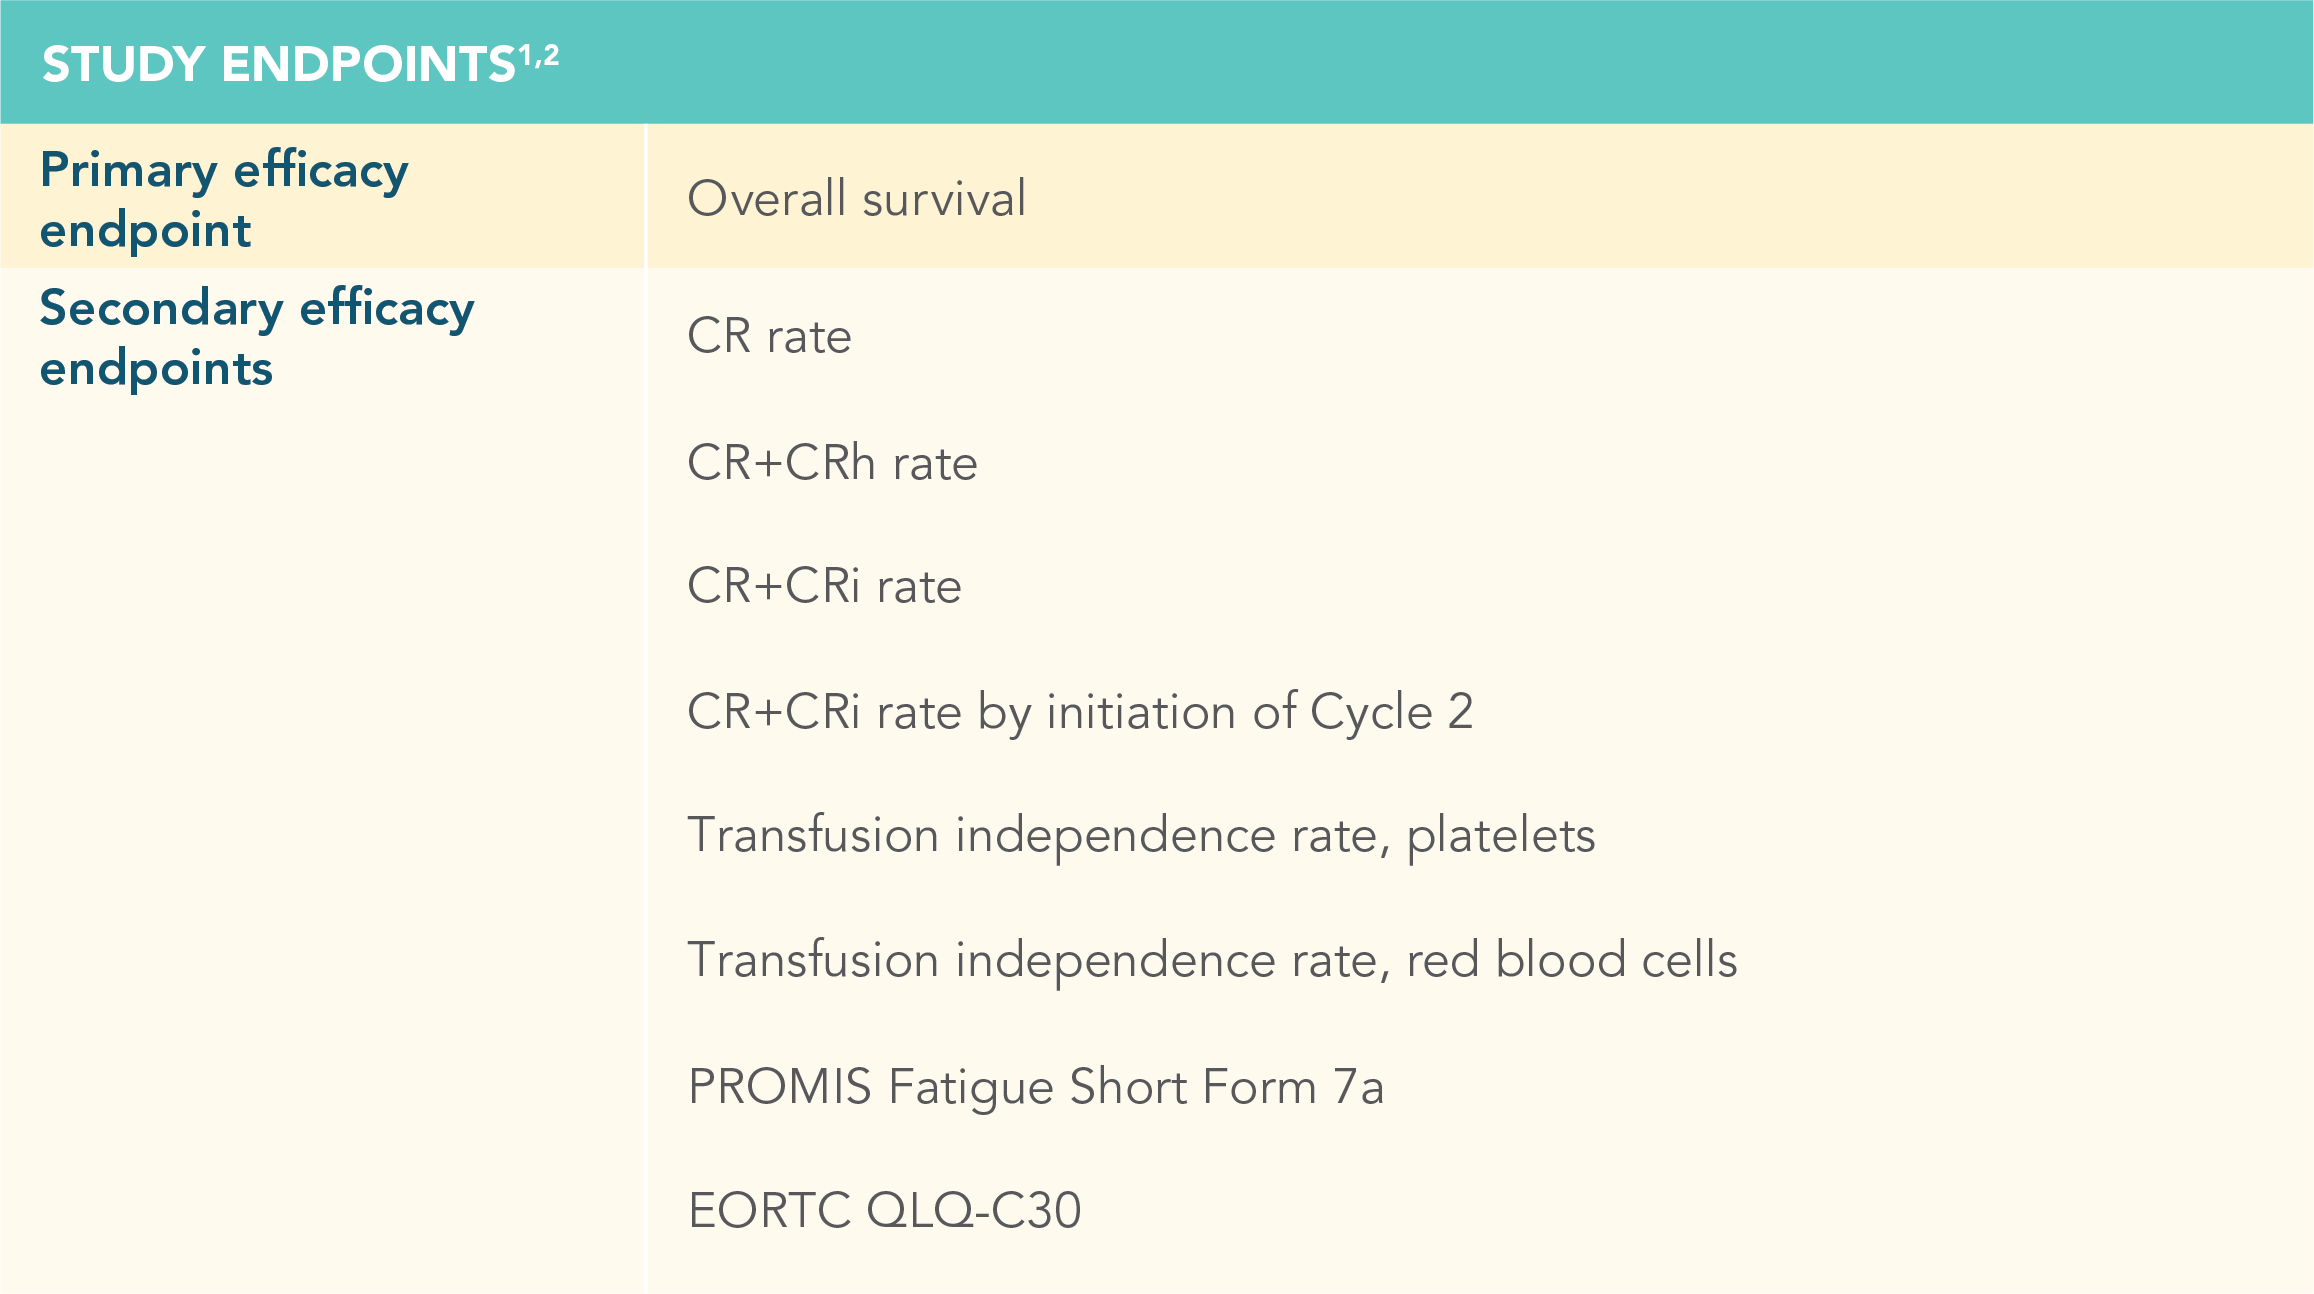Click the word platelets
Screen dimensions: 2314x1294
[x=1500, y=836]
